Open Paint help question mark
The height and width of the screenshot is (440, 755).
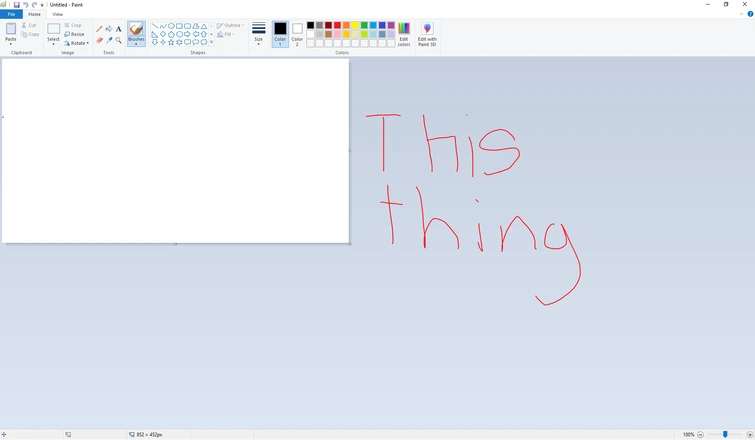750,14
